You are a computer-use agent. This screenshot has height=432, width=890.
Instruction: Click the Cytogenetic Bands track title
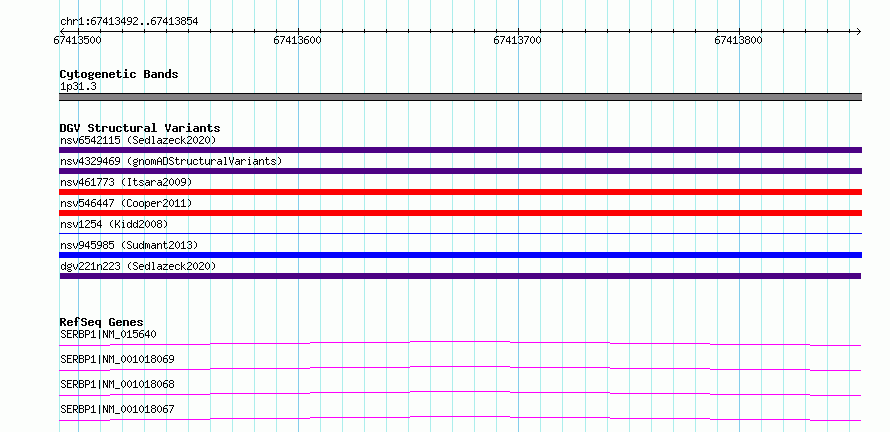click(119, 74)
